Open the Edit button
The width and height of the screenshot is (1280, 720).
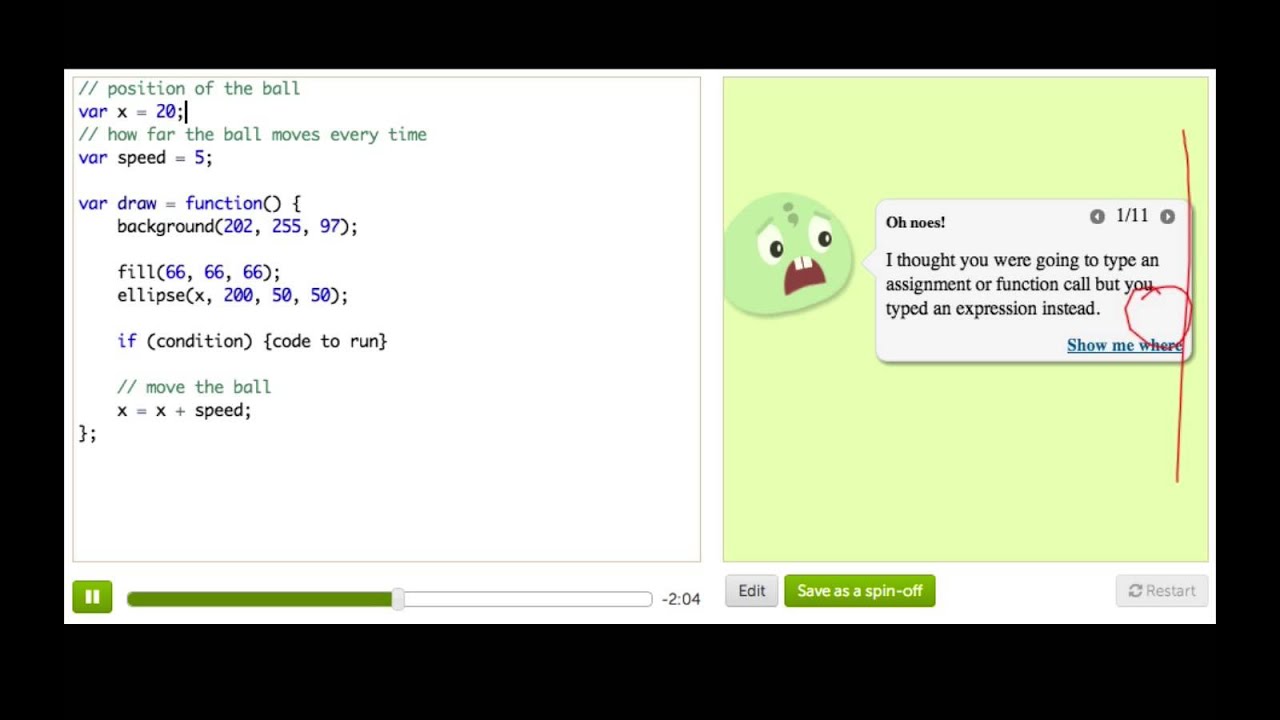(751, 591)
